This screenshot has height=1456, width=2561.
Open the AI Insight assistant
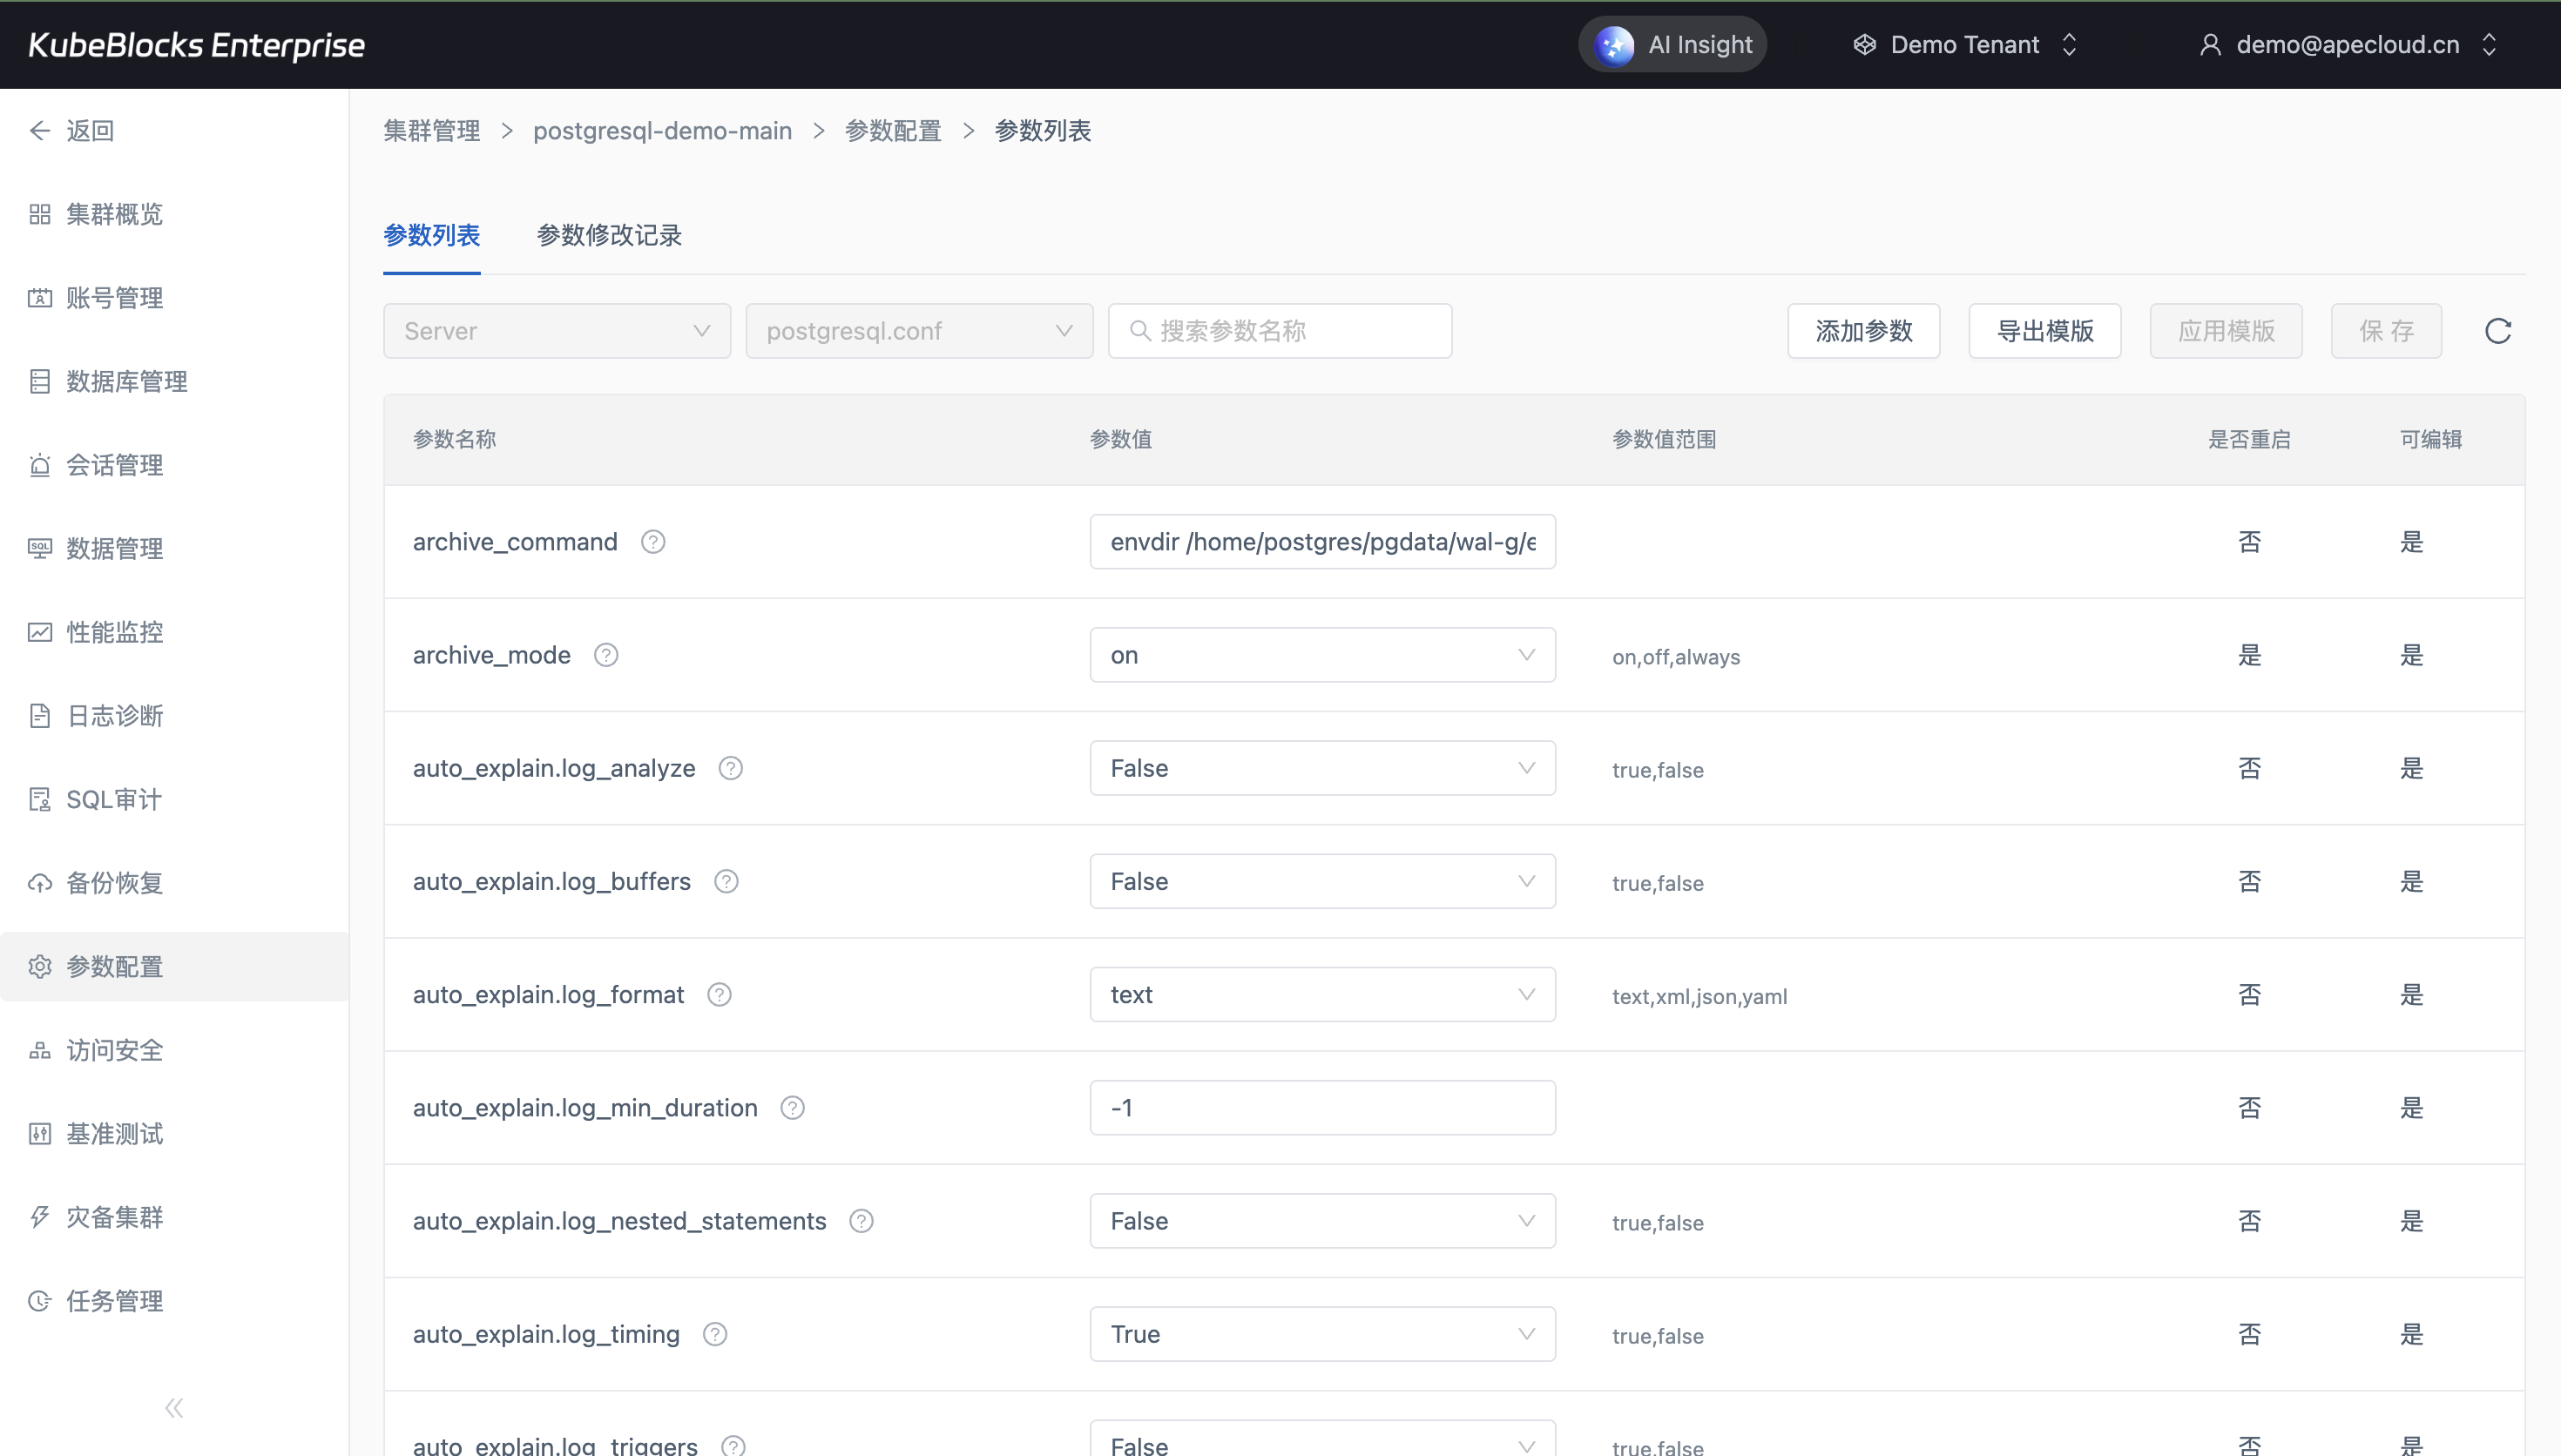coord(1673,45)
